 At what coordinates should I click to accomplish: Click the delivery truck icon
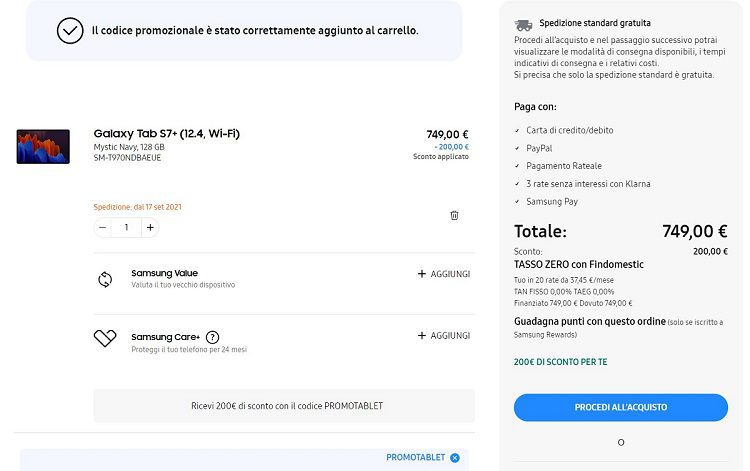523,24
